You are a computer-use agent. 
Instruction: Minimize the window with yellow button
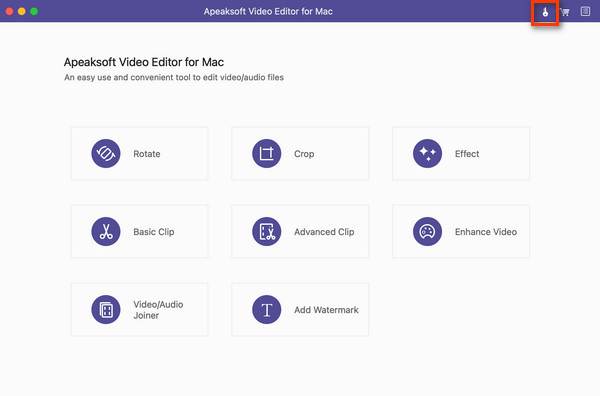[x=22, y=11]
